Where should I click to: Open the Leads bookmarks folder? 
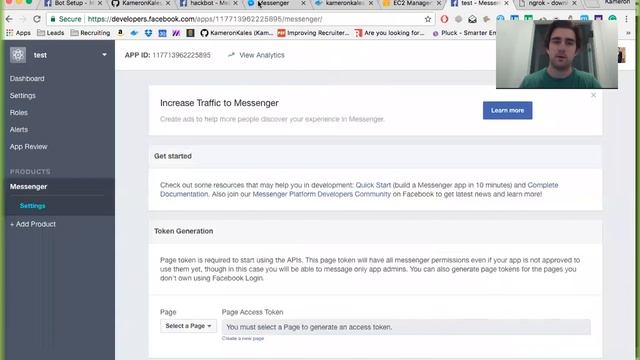coord(51,33)
